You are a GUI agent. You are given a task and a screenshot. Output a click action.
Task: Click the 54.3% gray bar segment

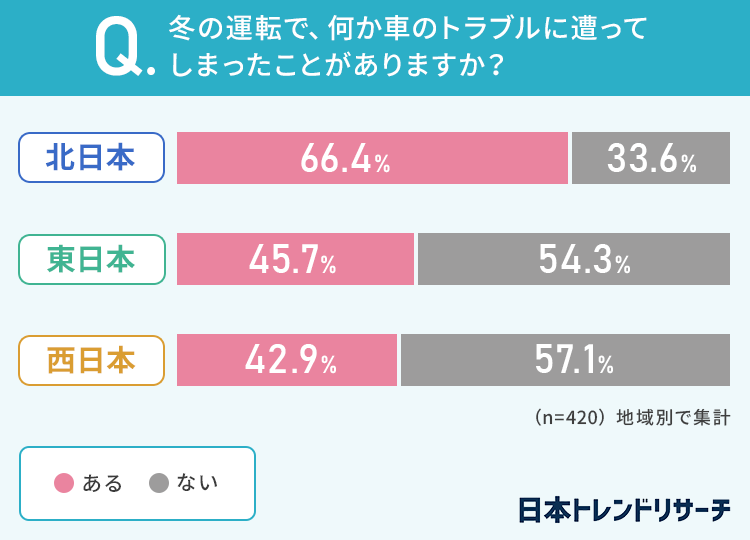point(574,259)
